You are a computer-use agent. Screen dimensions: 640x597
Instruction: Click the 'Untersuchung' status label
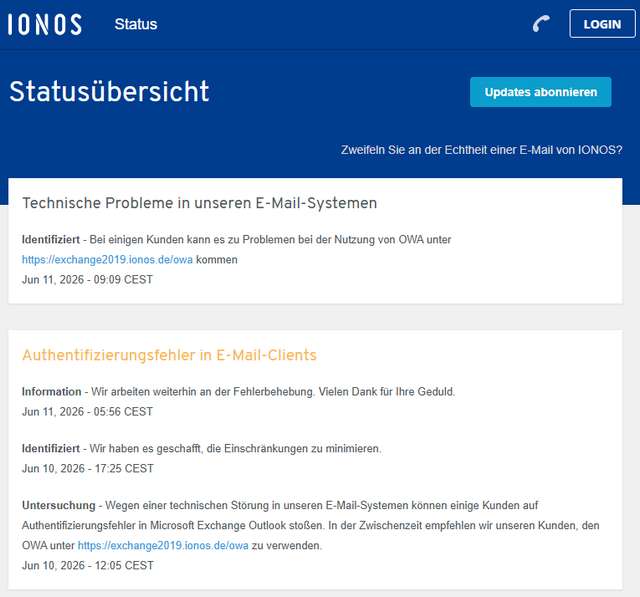pyautogui.click(x=59, y=505)
